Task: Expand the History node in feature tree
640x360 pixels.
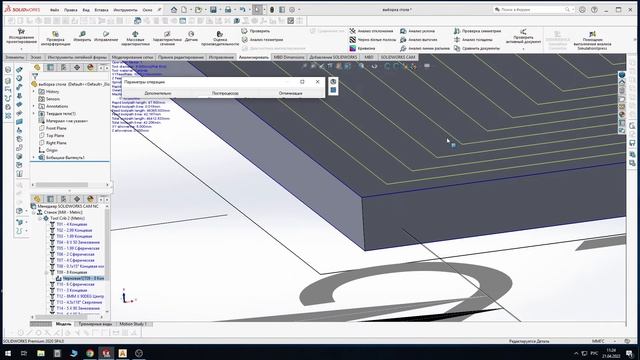Action: point(34,91)
